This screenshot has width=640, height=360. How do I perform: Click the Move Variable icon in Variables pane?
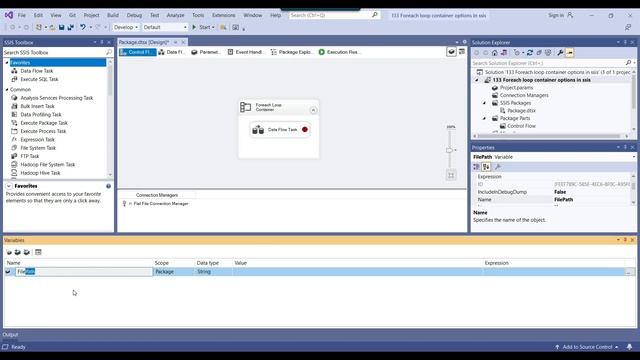[x=18, y=252]
